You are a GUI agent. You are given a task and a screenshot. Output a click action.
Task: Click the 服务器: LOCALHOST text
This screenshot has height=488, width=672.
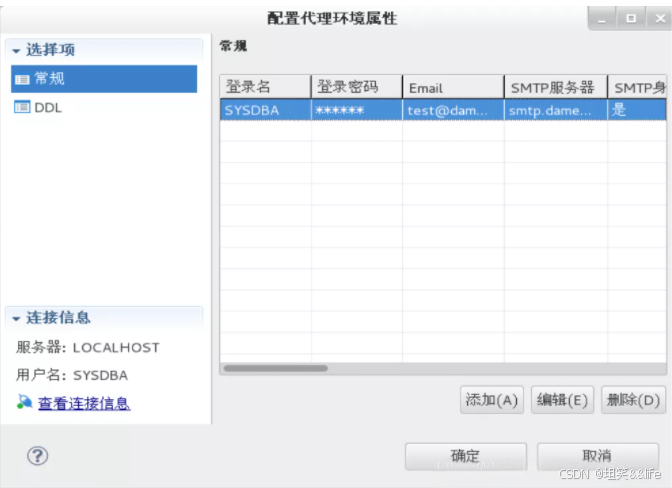88,347
